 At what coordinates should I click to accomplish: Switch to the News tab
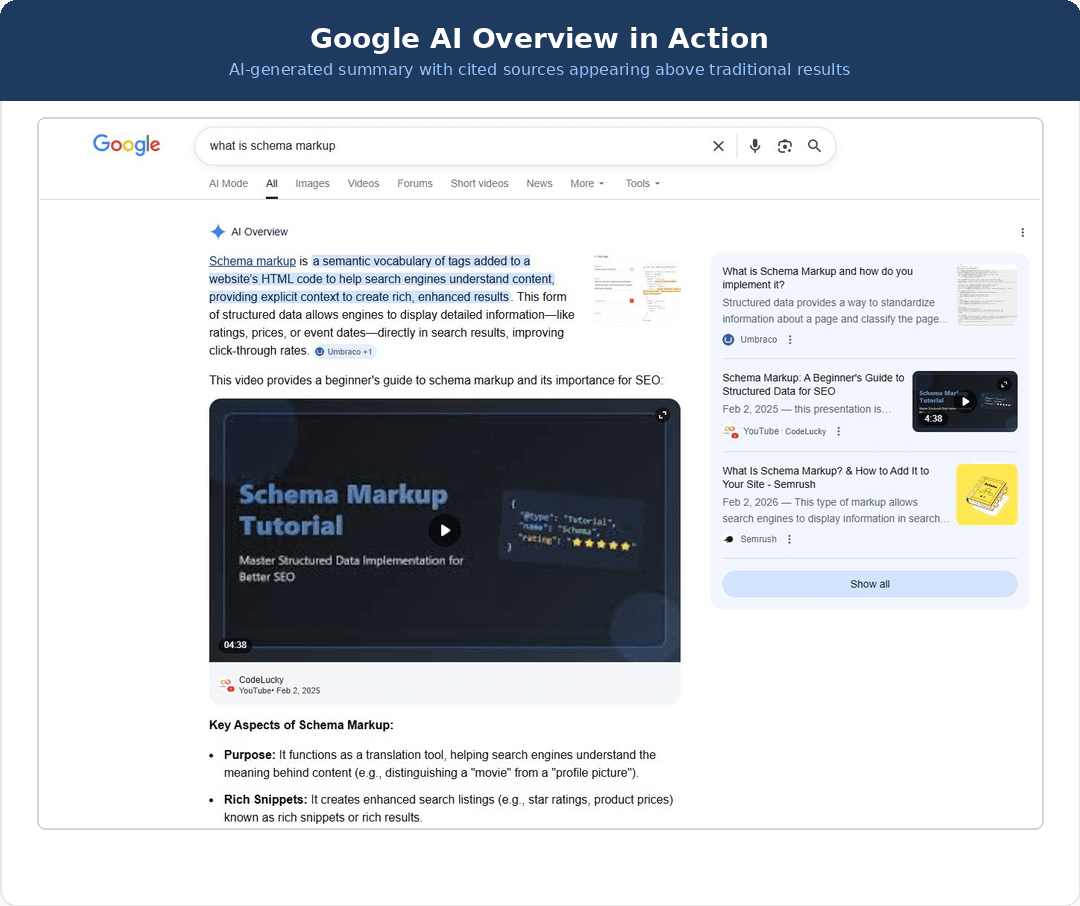539,183
